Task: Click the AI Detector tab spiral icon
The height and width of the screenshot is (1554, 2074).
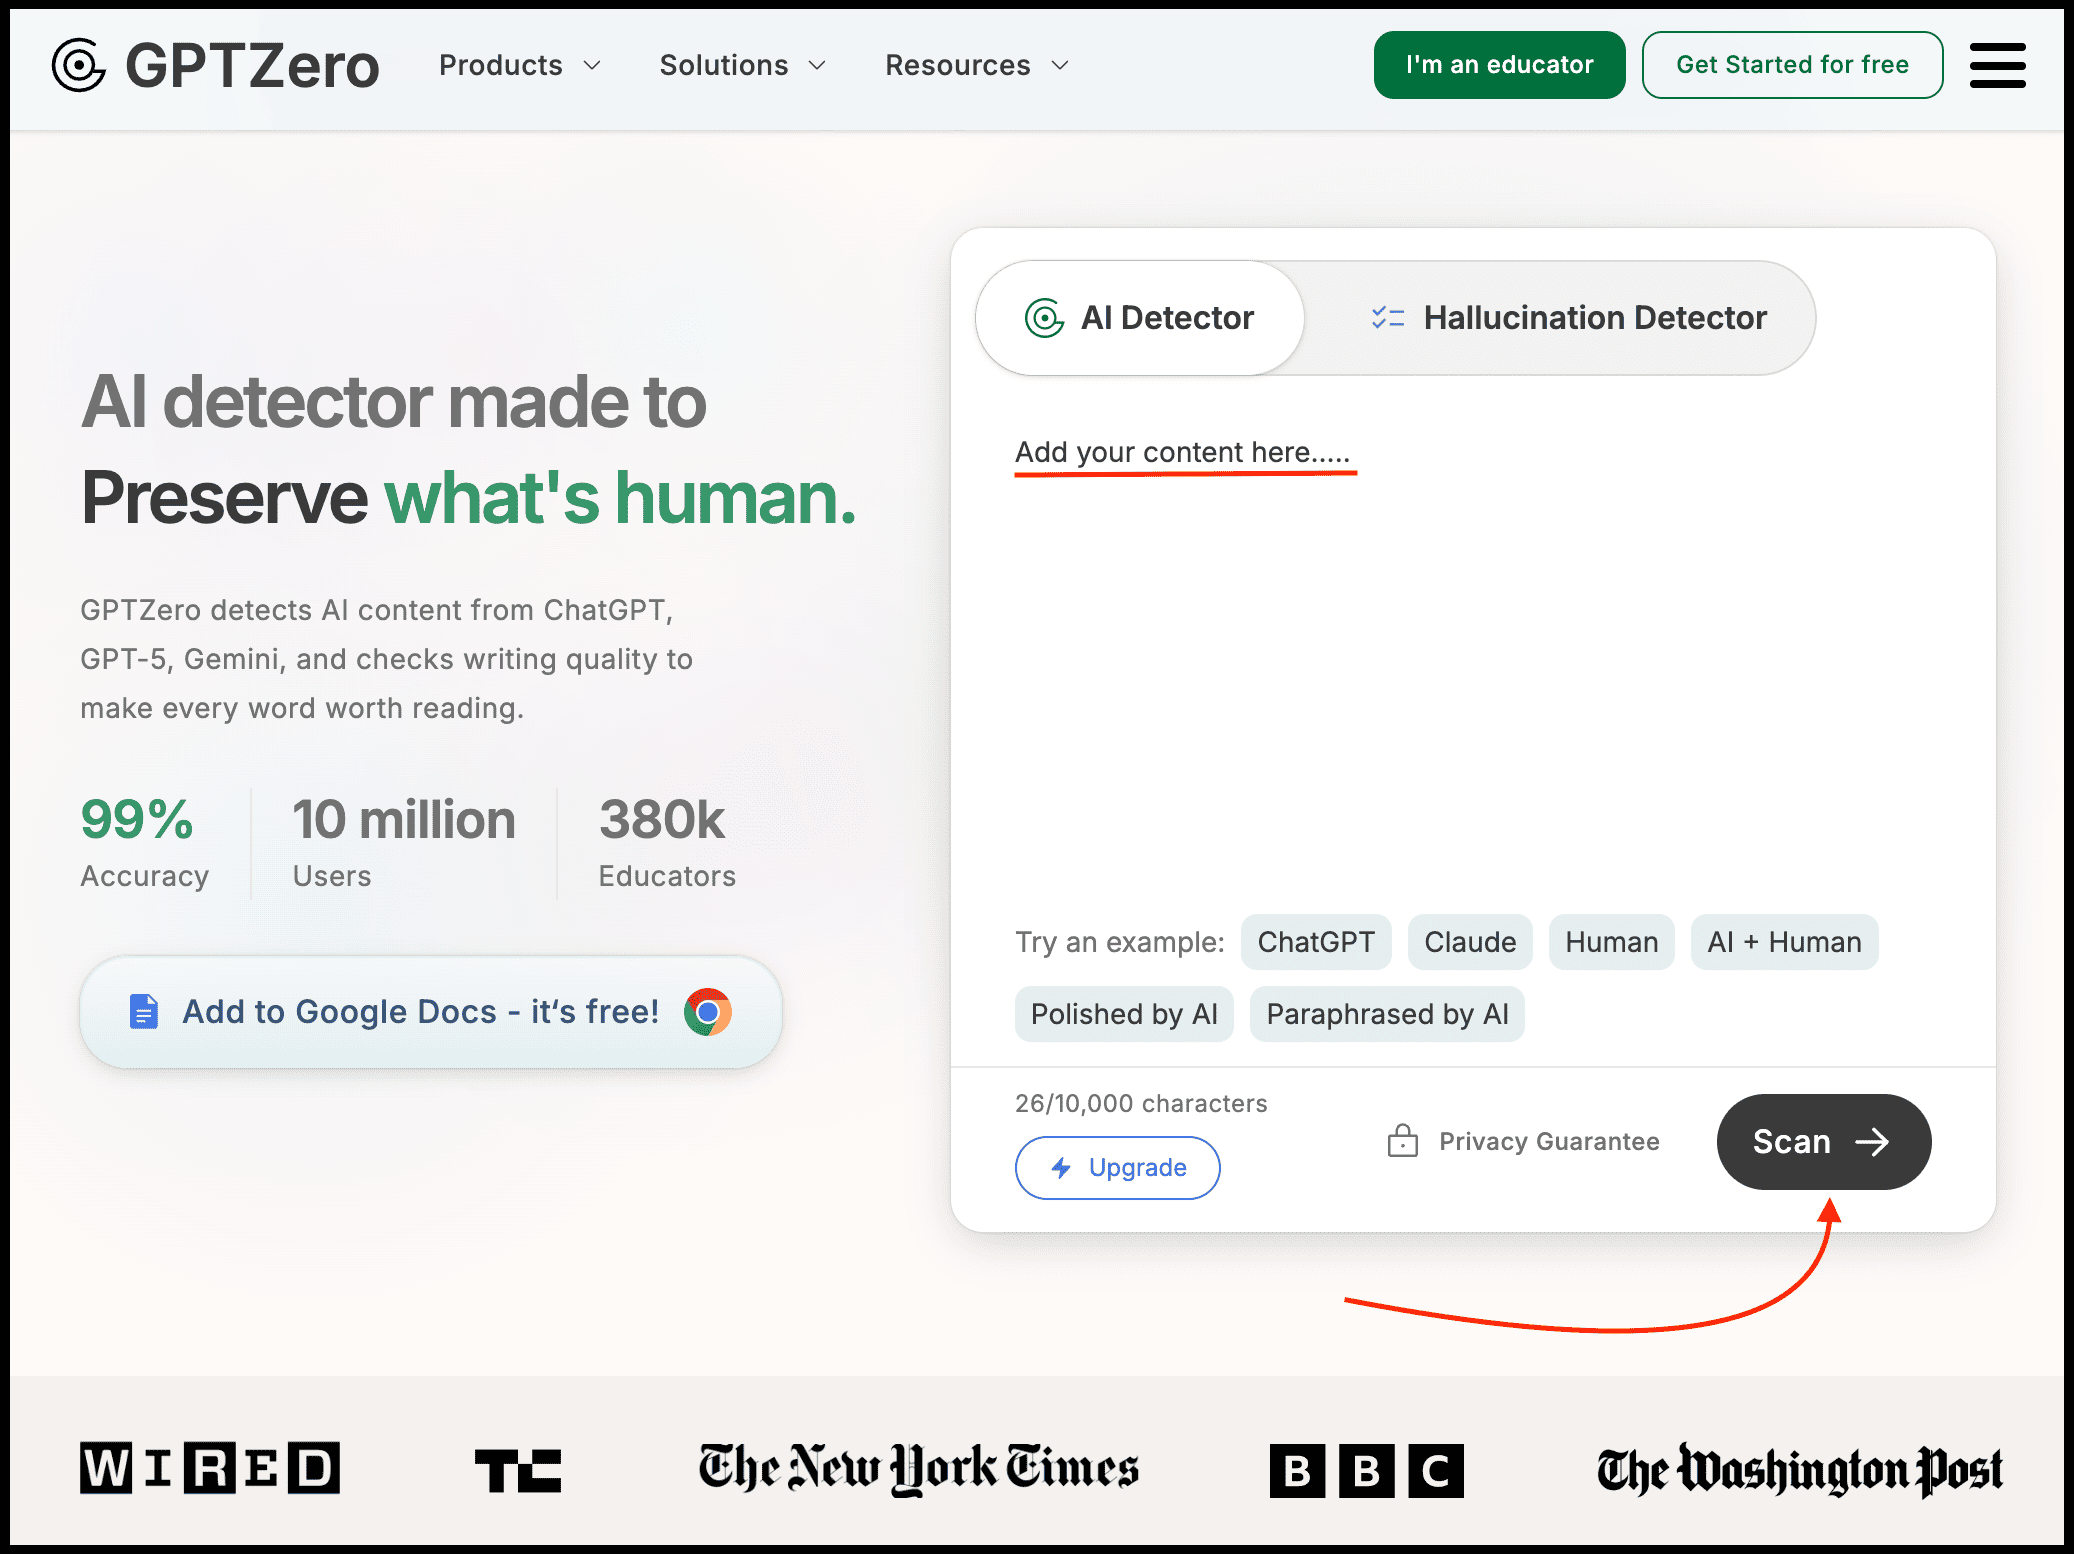Action: tap(1044, 318)
